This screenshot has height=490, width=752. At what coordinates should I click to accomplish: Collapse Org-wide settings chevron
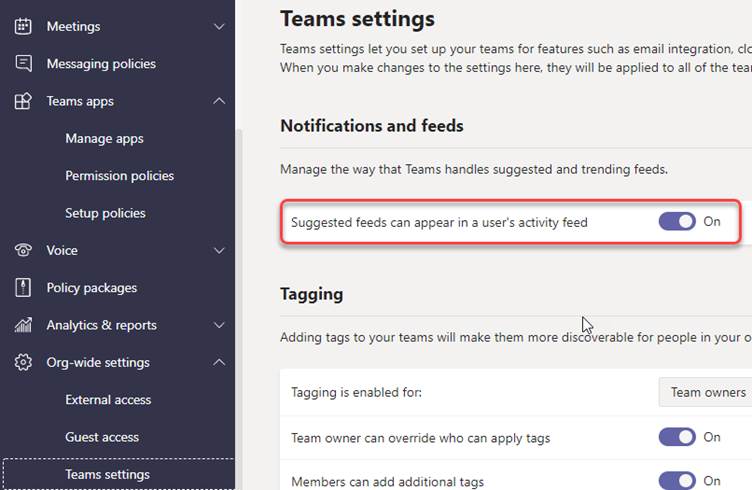(219, 362)
